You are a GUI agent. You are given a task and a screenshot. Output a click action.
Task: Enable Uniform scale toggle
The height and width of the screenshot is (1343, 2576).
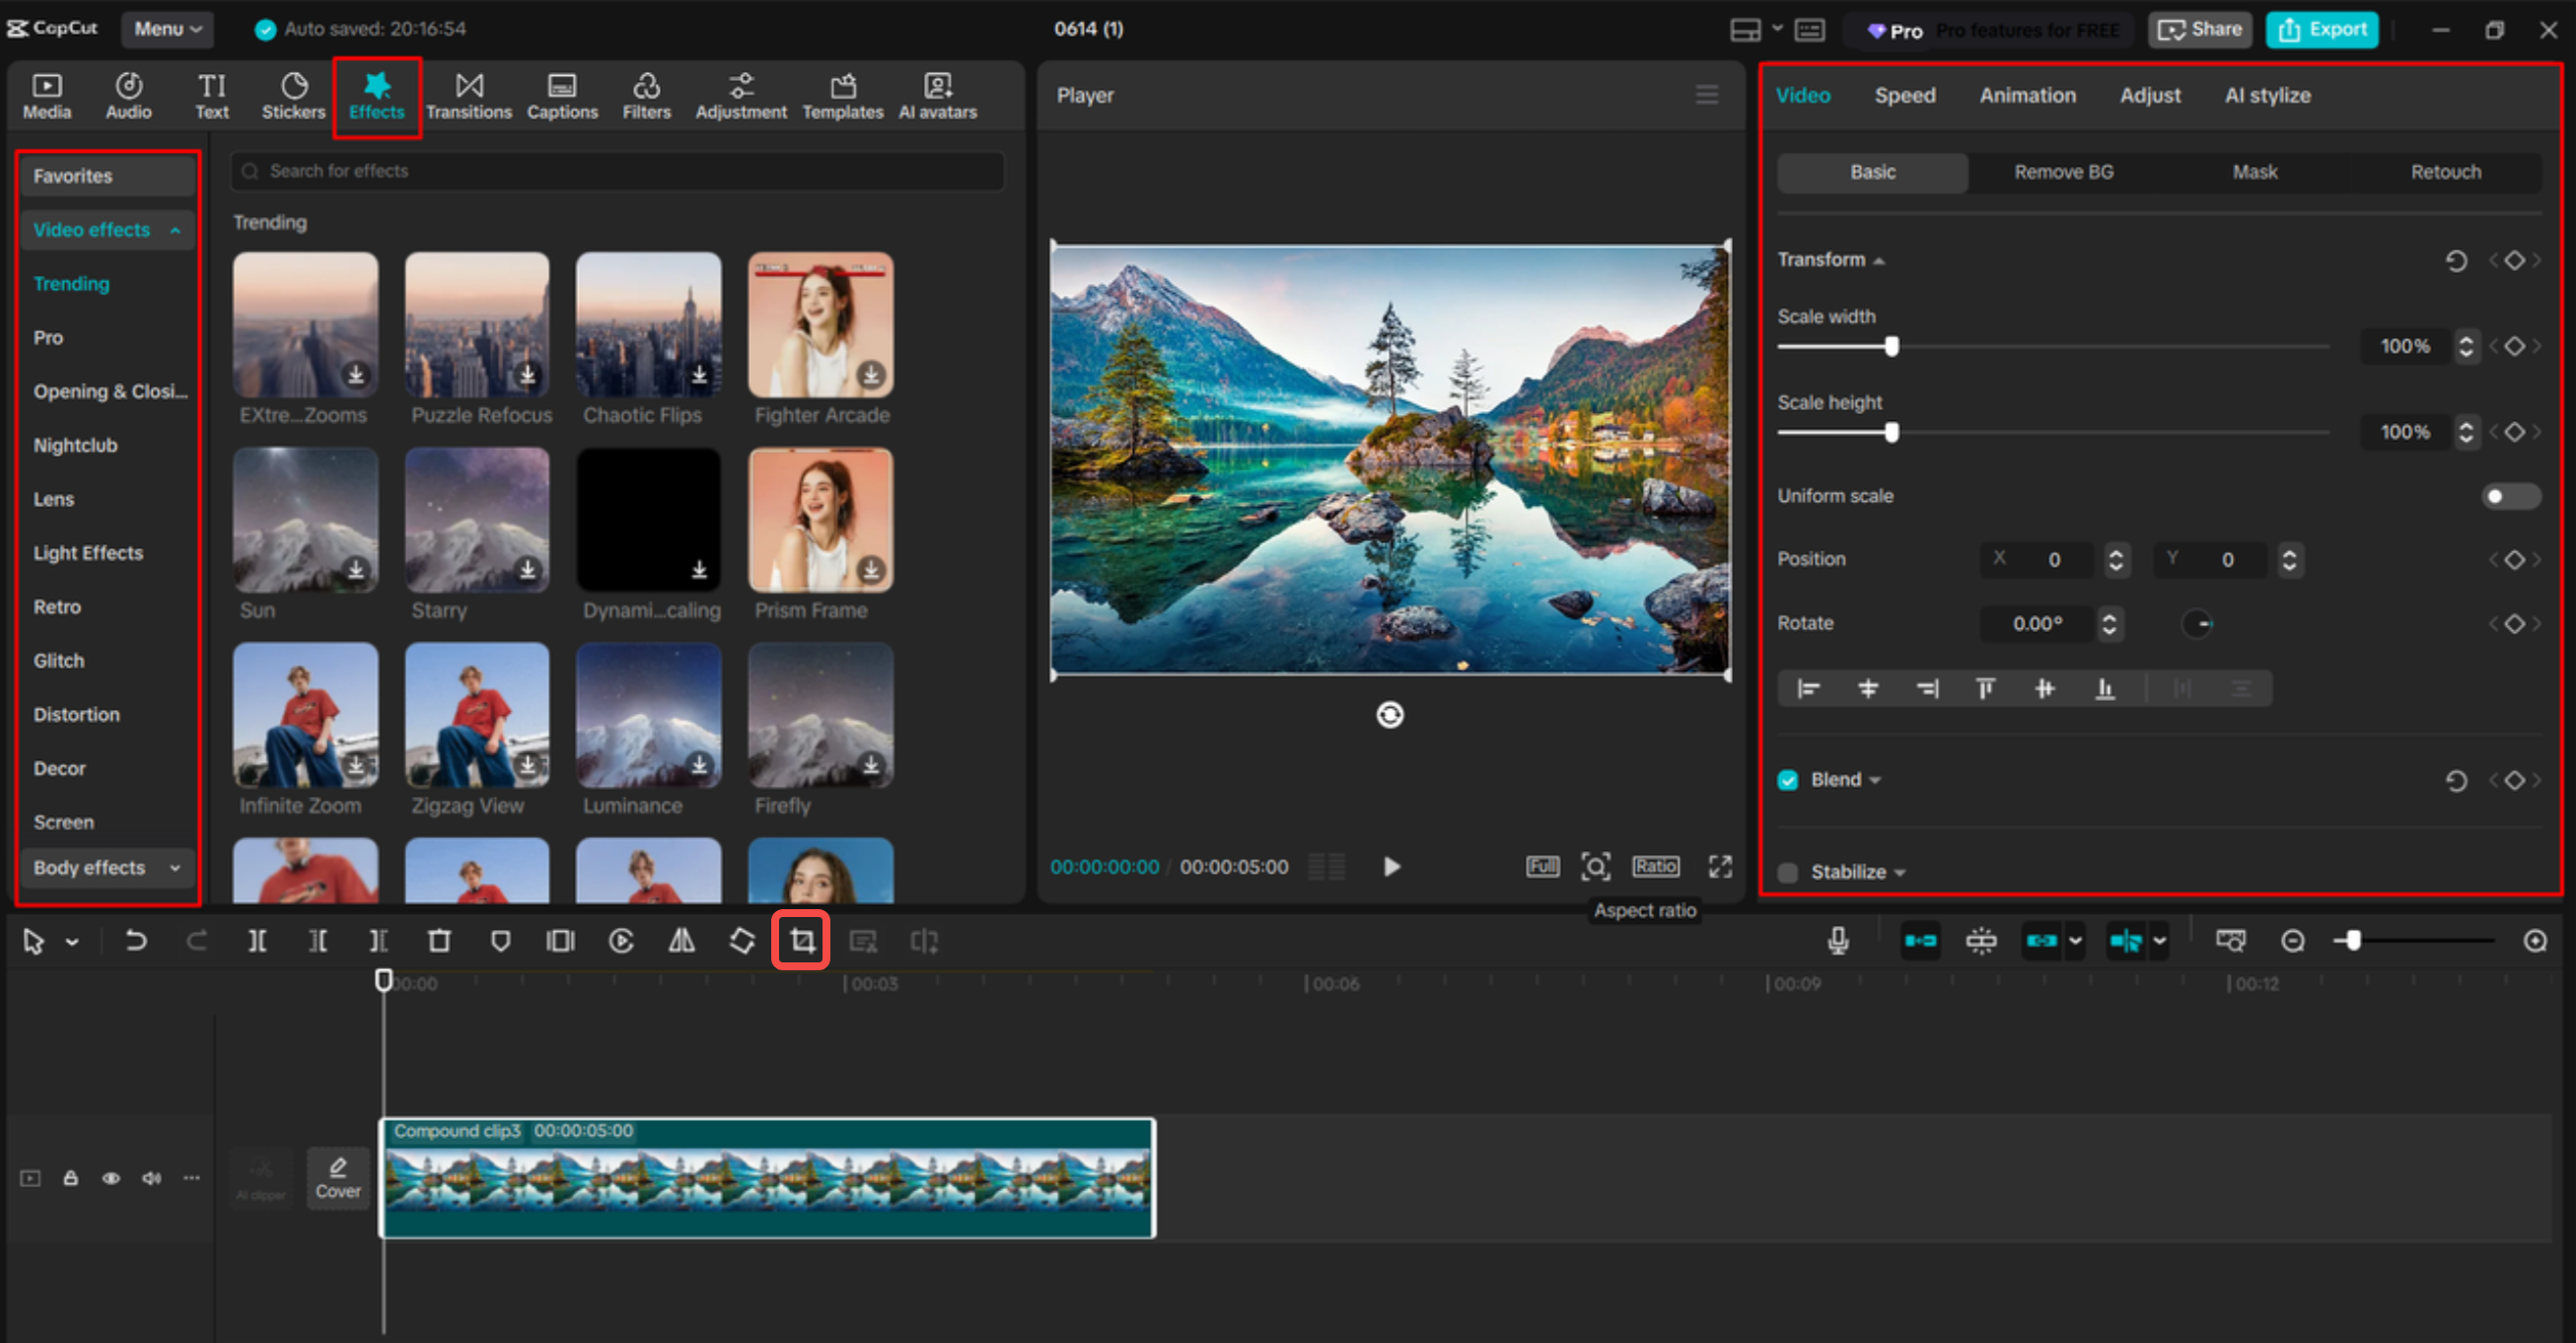[x=2510, y=495]
